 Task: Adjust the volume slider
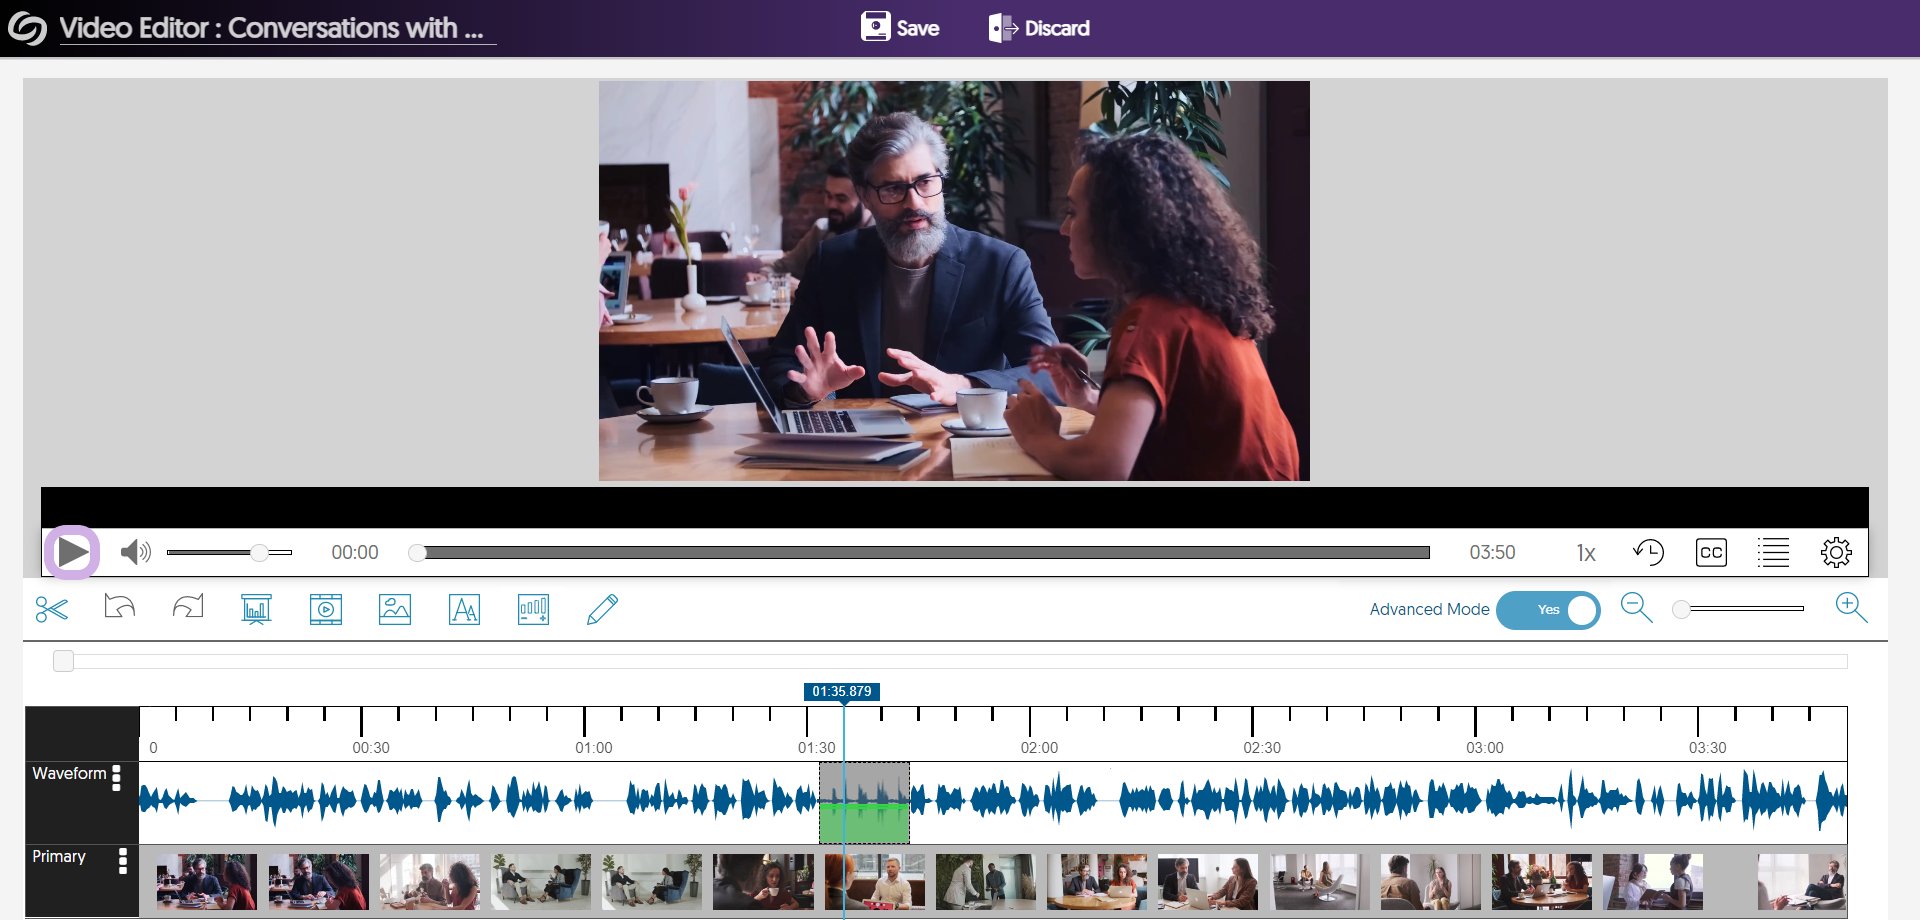(229, 552)
